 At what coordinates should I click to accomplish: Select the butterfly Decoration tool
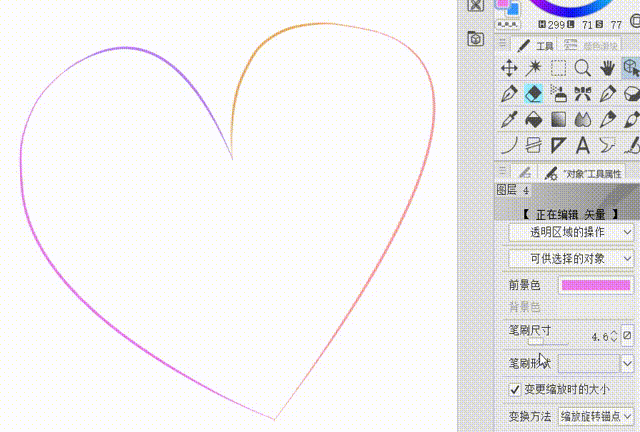(582, 94)
